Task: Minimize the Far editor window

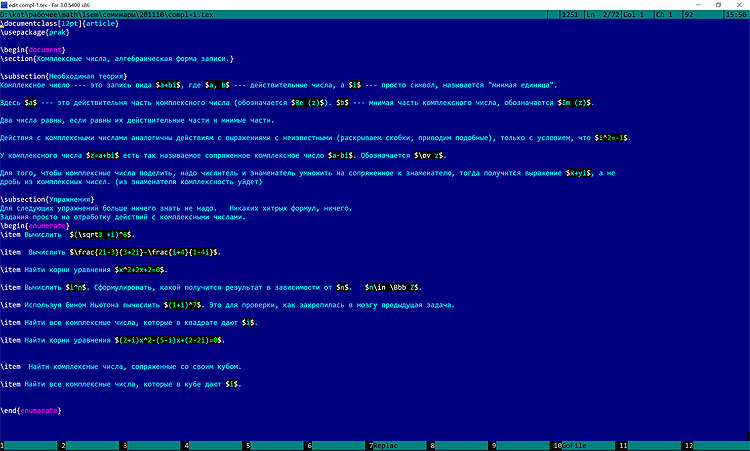Action: coord(685,5)
